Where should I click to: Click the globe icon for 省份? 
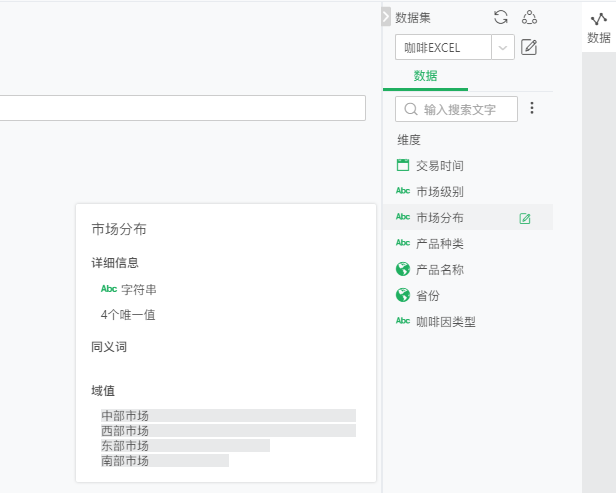[x=403, y=295]
